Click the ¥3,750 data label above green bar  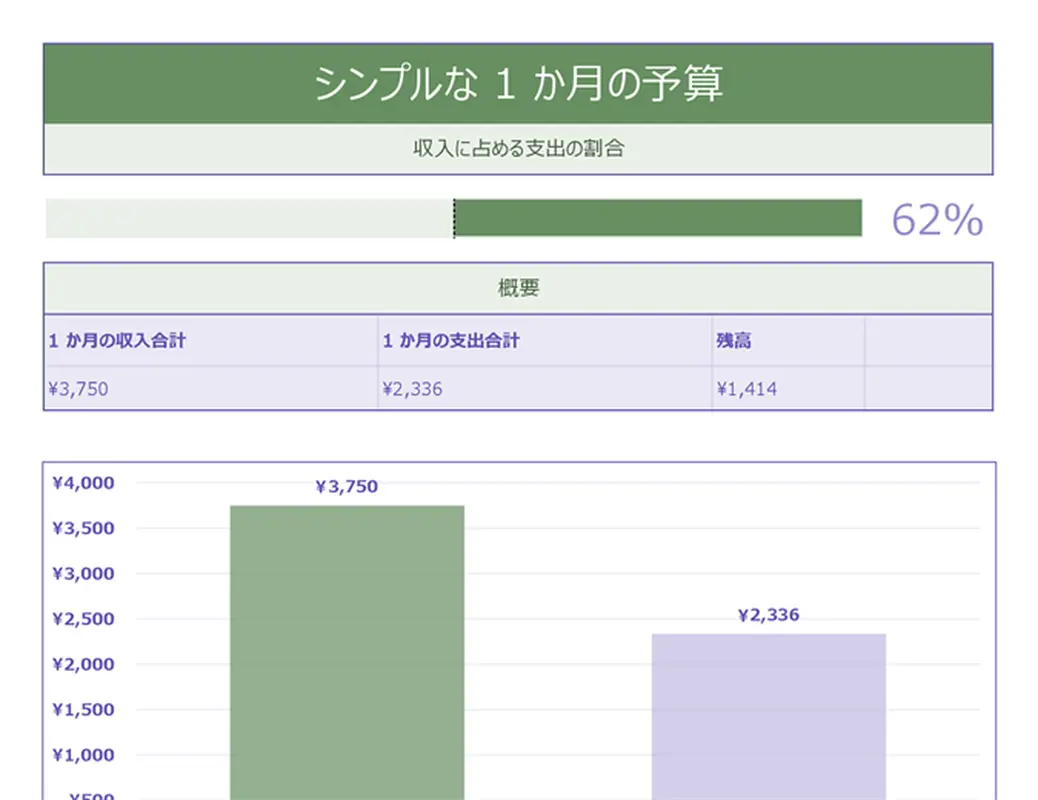point(347,487)
